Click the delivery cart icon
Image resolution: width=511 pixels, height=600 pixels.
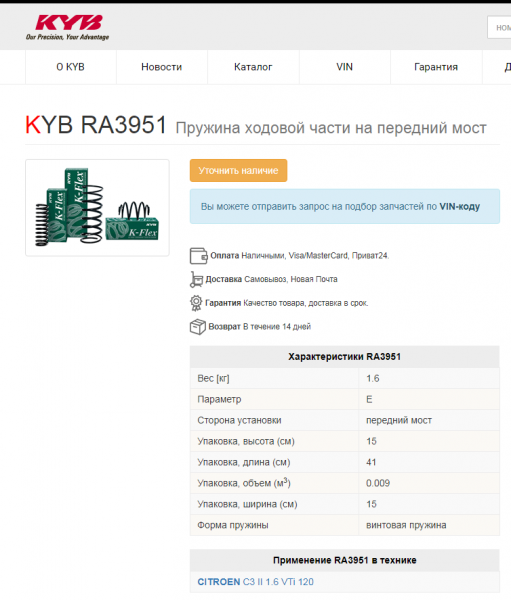point(196,279)
